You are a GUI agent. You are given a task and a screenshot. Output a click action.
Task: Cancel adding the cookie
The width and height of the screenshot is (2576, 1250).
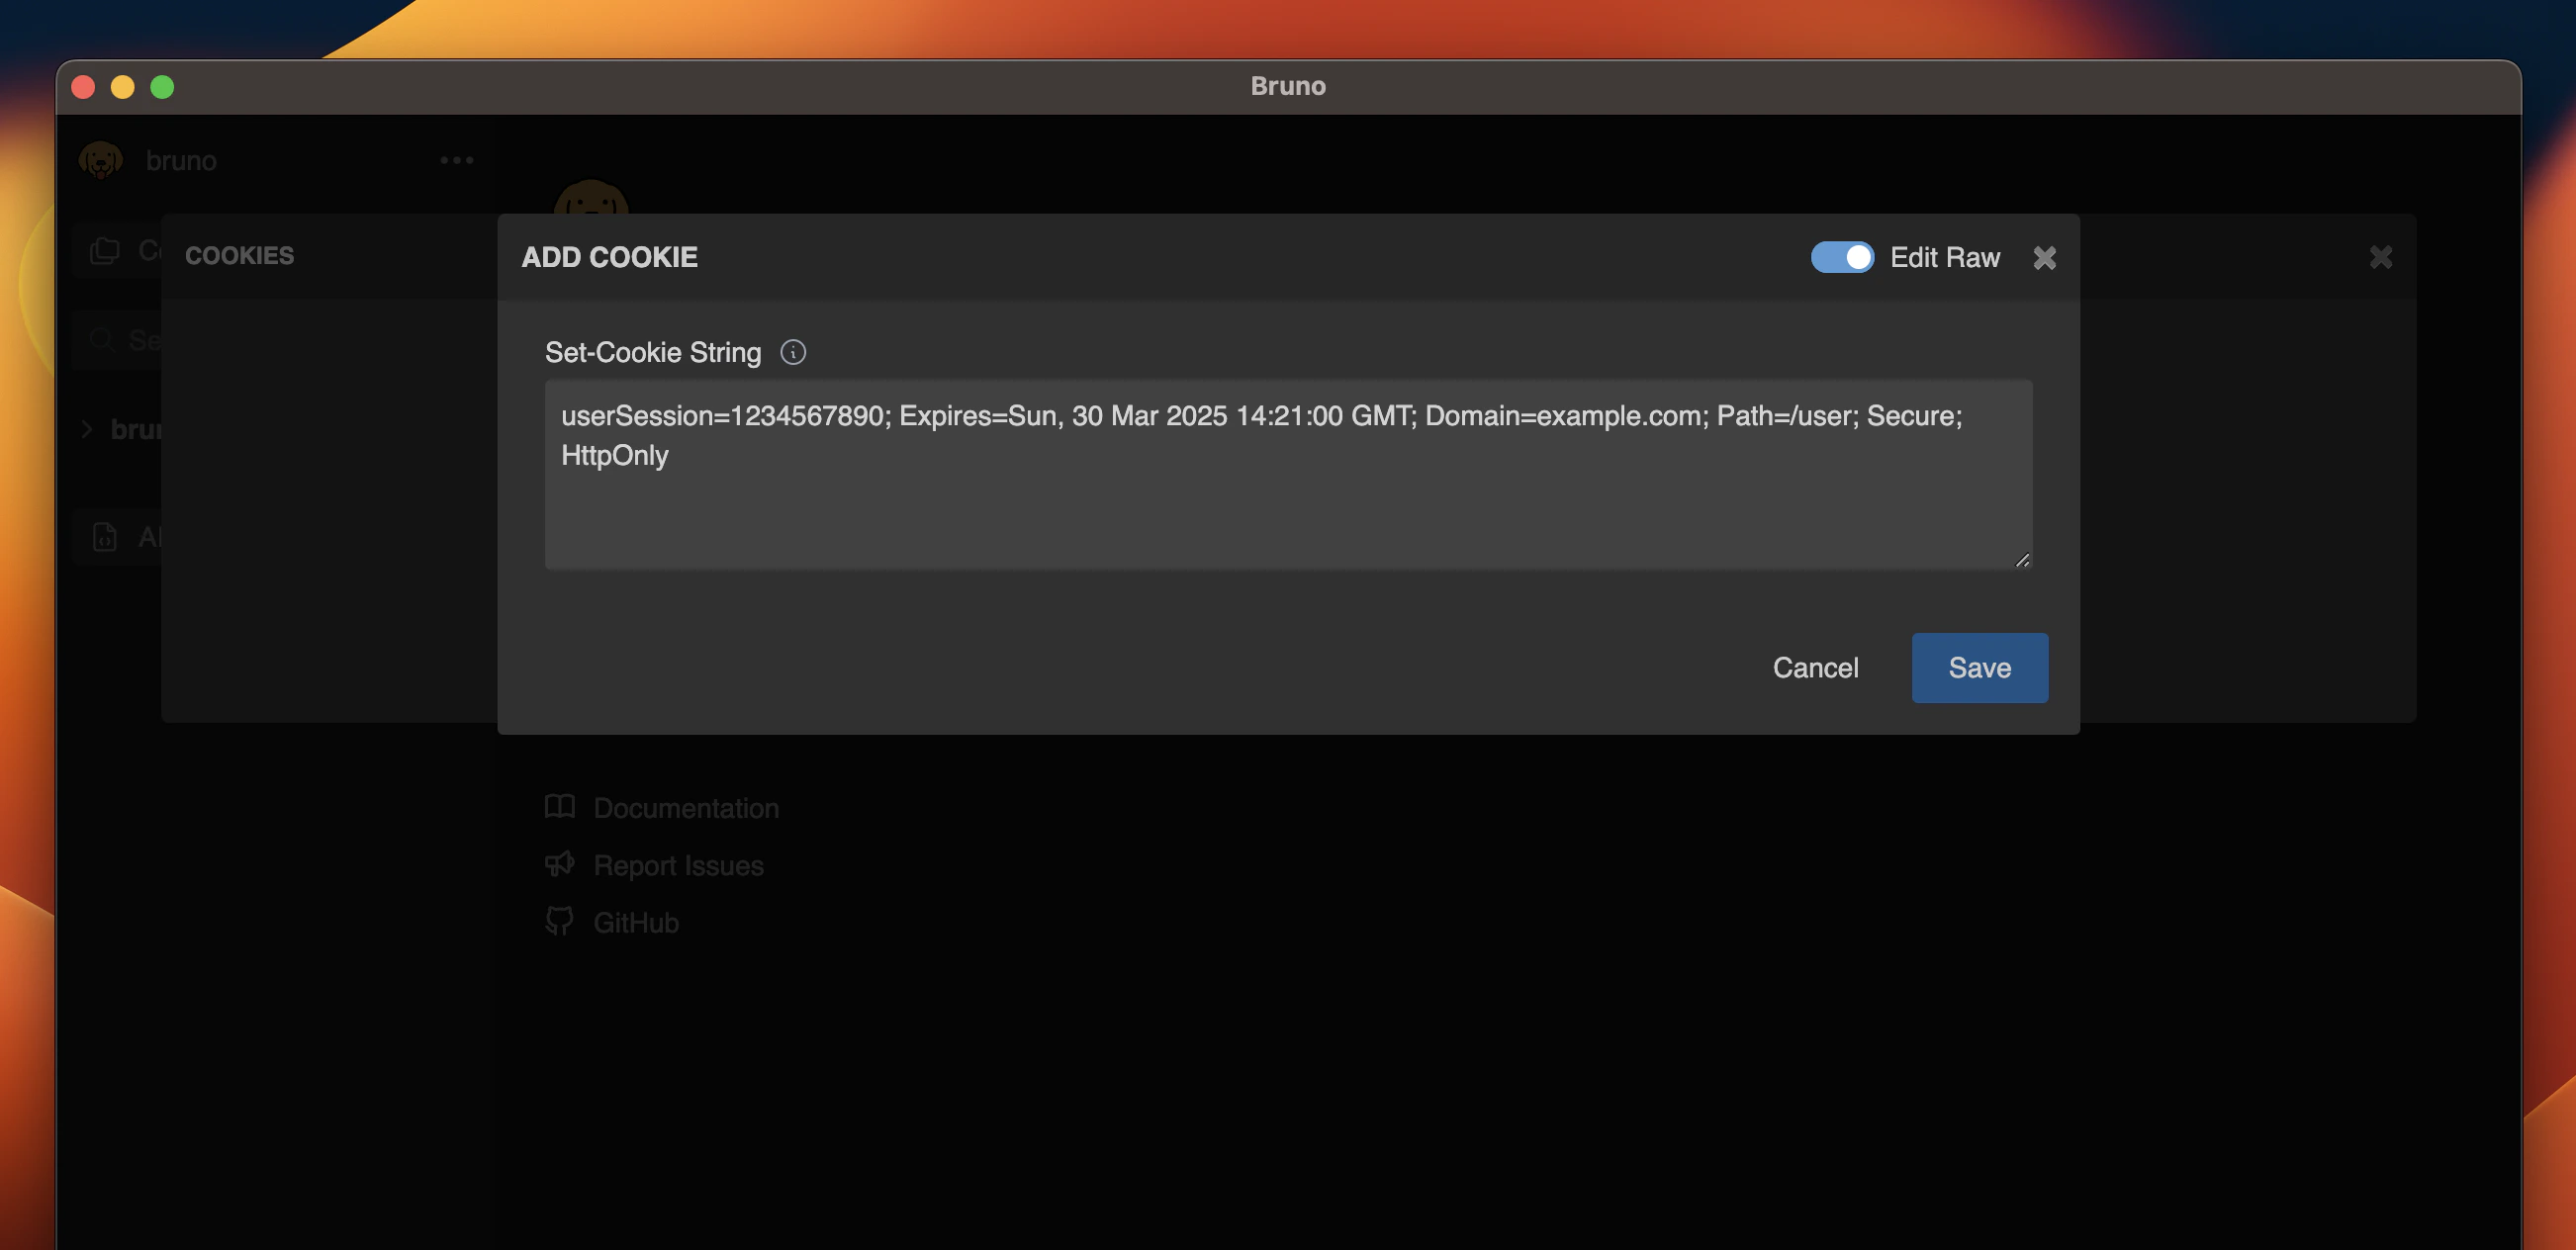(x=1814, y=667)
